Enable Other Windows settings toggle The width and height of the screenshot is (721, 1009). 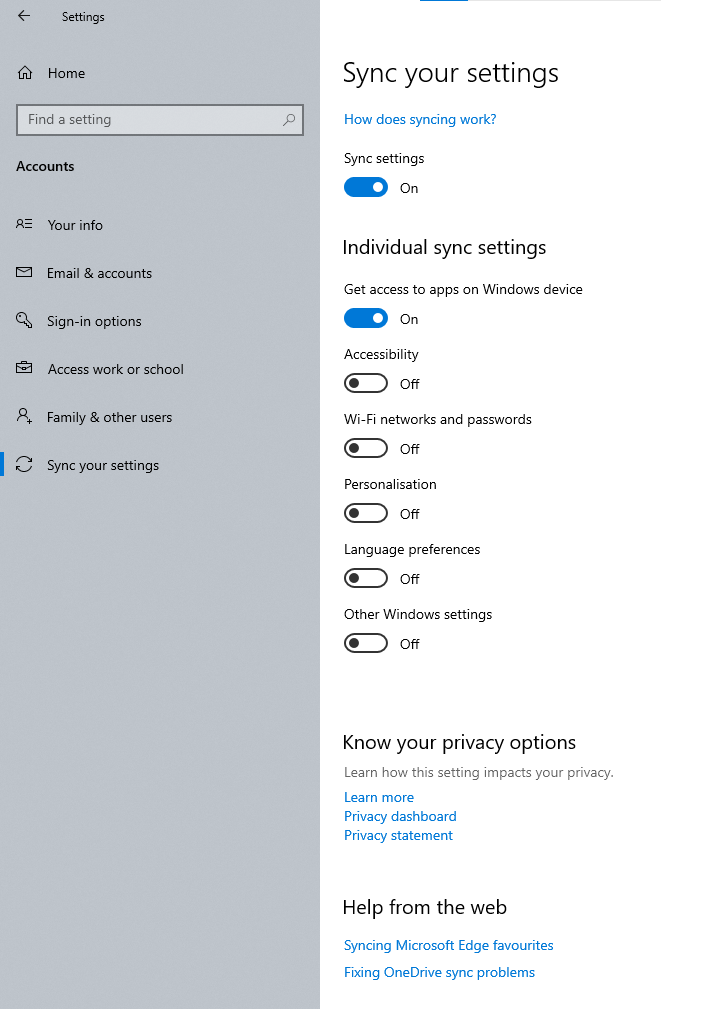(x=366, y=643)
